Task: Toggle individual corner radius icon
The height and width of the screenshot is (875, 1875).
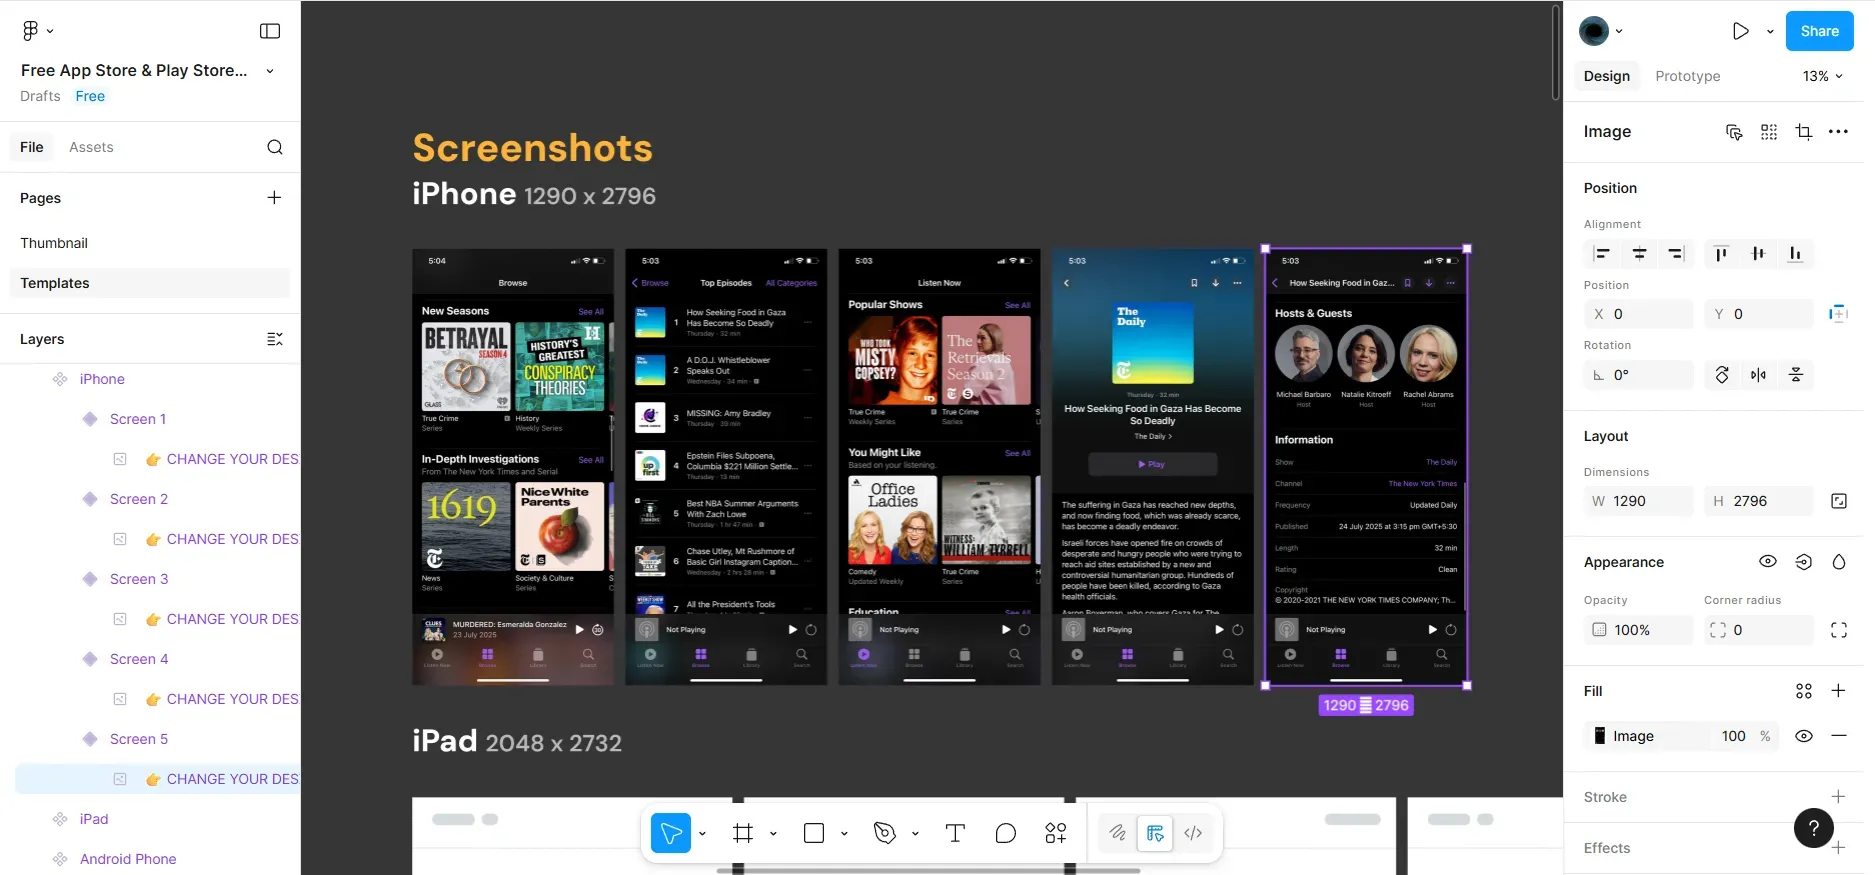Action: coord(1839,630)
